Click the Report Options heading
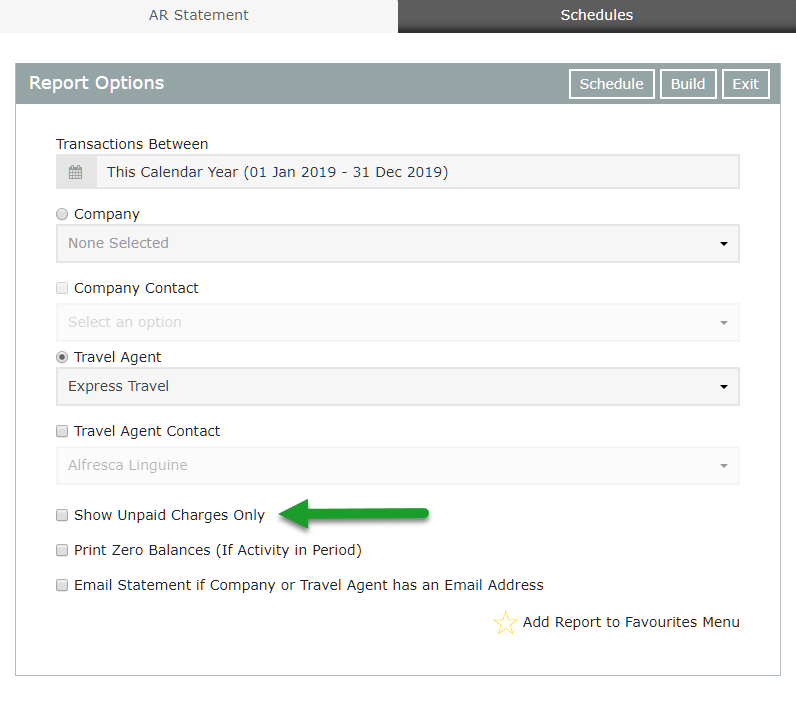The width and height of the screenshot is (796, 718). pyautogui.click(x=96, y=83)
